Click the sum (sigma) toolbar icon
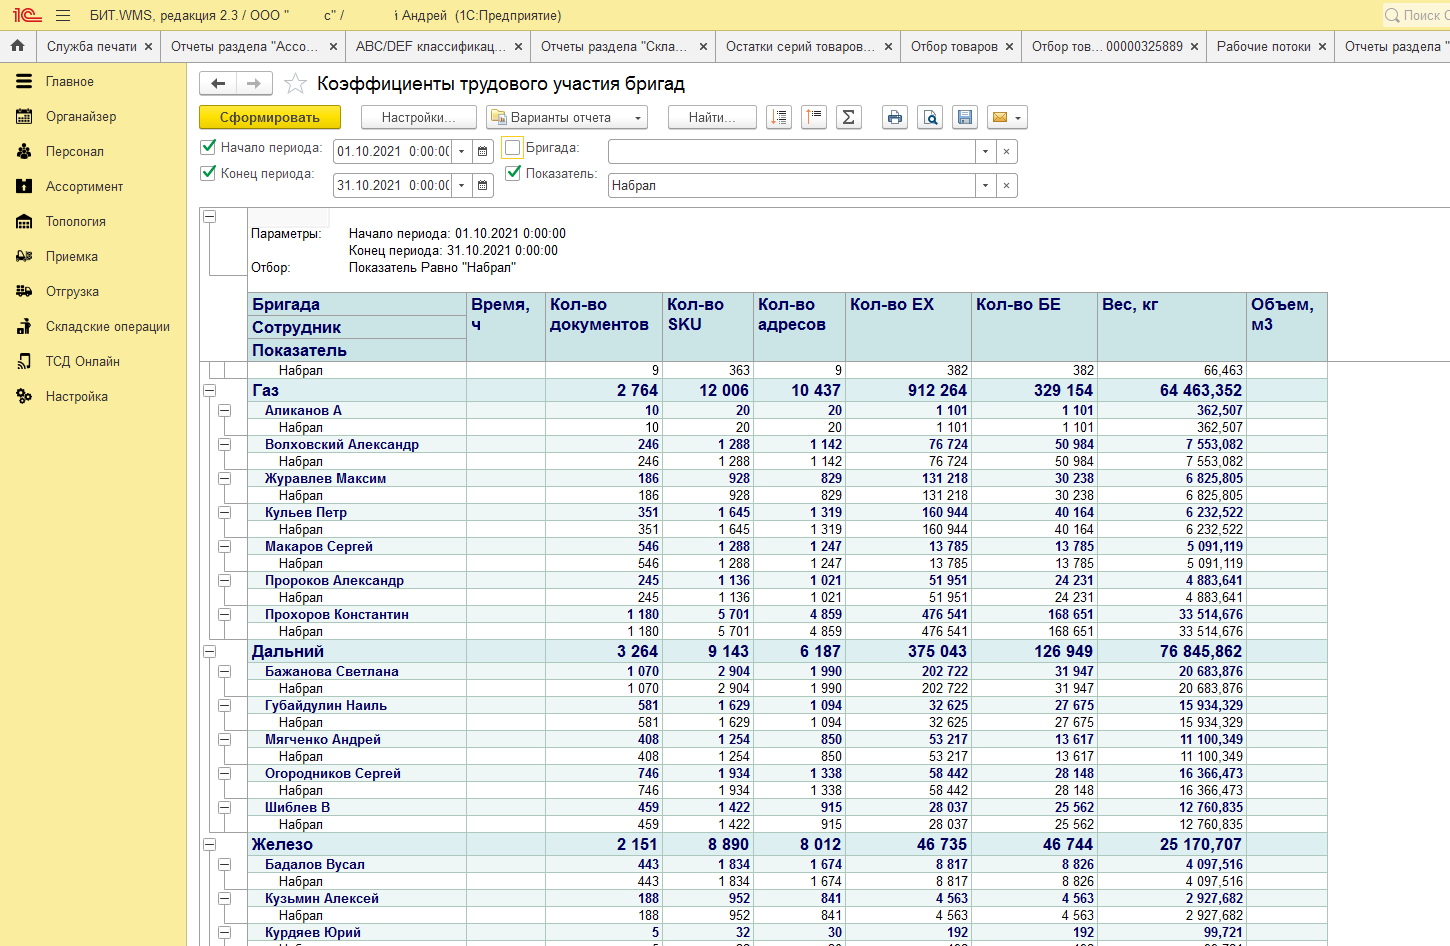This screenshot has width=1450, height=946. coord(848,117)
